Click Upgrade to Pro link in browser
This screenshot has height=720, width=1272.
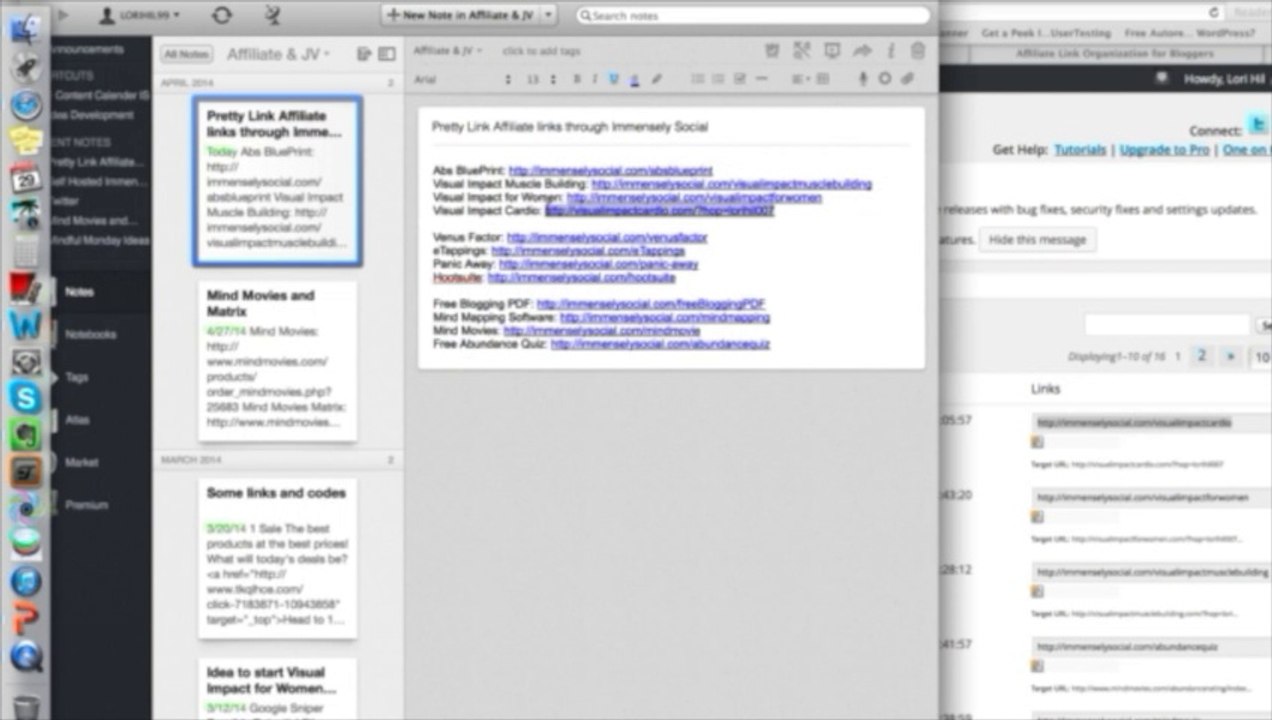1165,150
